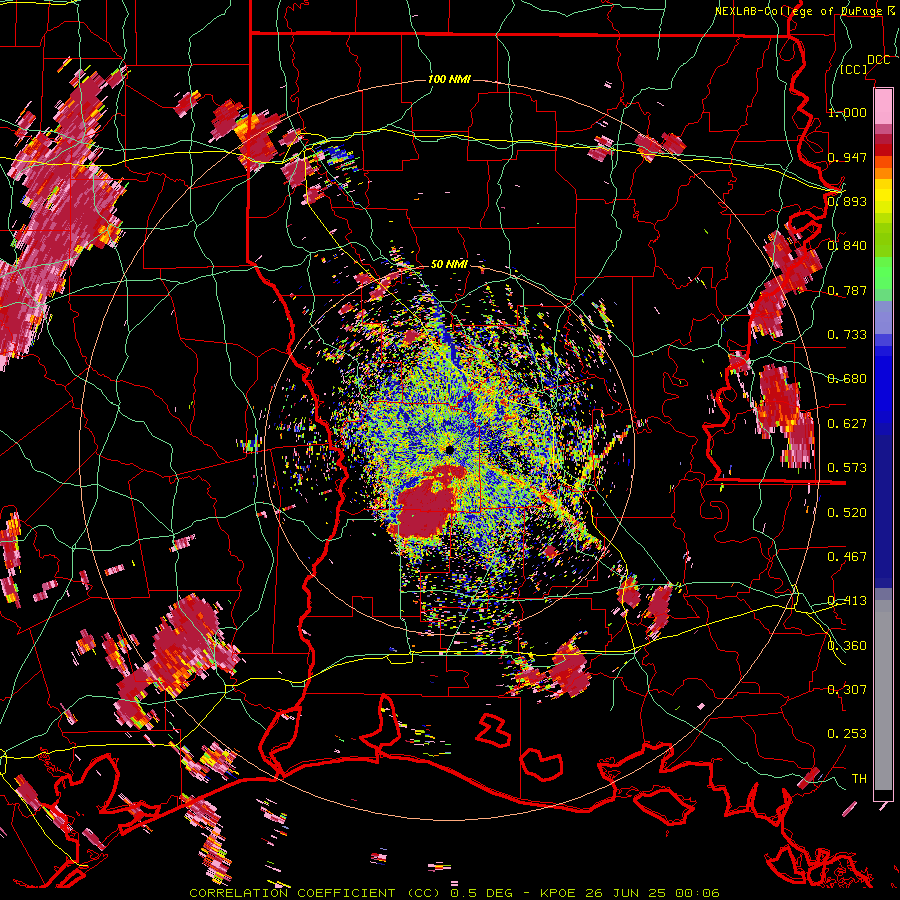The height and width of the screenshot is (900, 900).
Task: Click the KPOE station identifier text
Action: [559, 893]
